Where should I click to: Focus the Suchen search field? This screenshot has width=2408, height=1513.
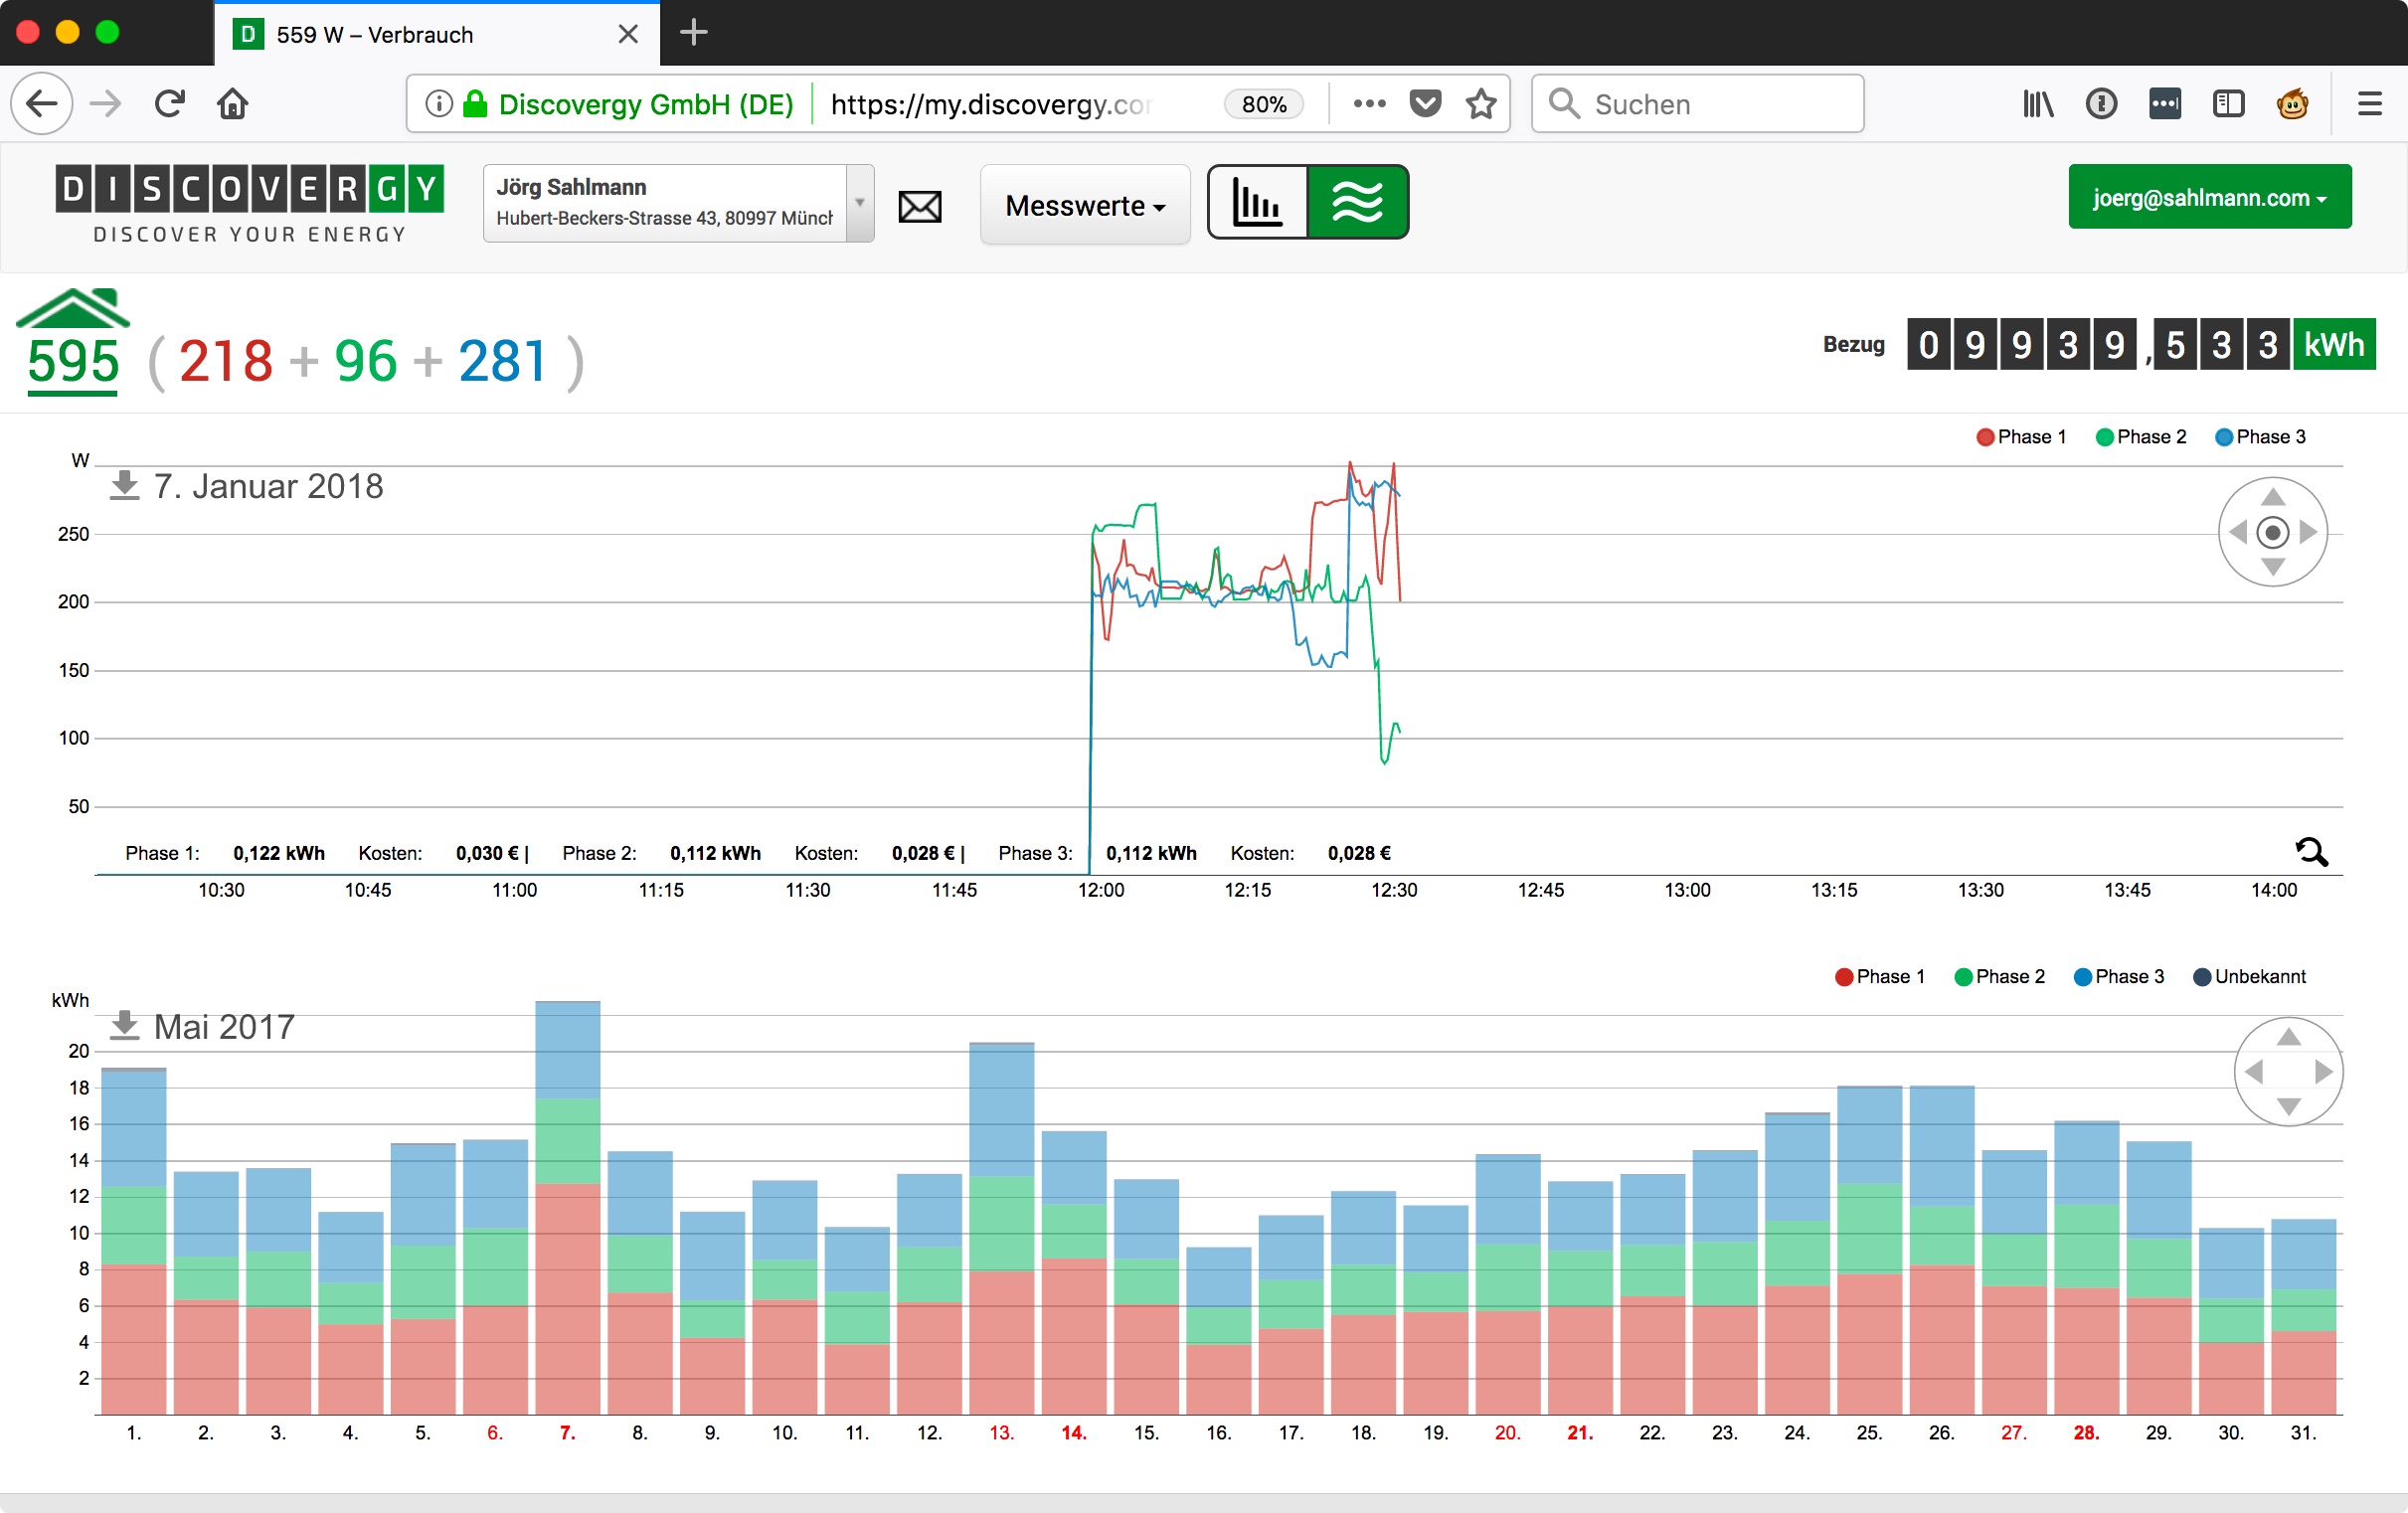pos(1697,103)
